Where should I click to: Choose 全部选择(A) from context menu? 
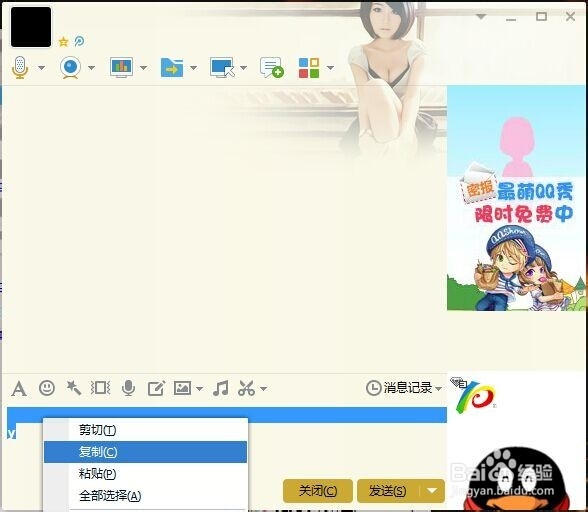click(x=146, y=496)
